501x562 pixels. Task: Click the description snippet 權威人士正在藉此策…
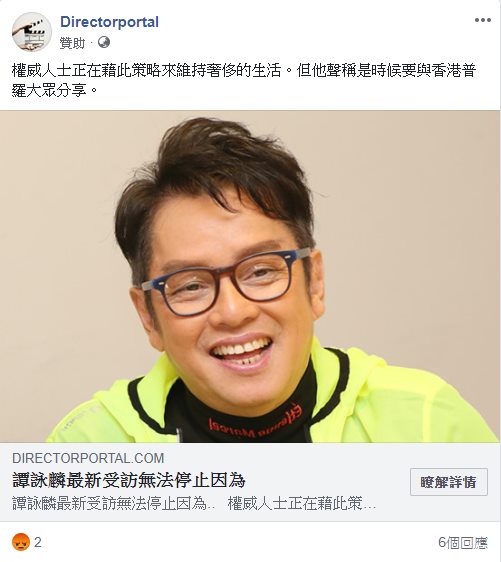point(302,503)
